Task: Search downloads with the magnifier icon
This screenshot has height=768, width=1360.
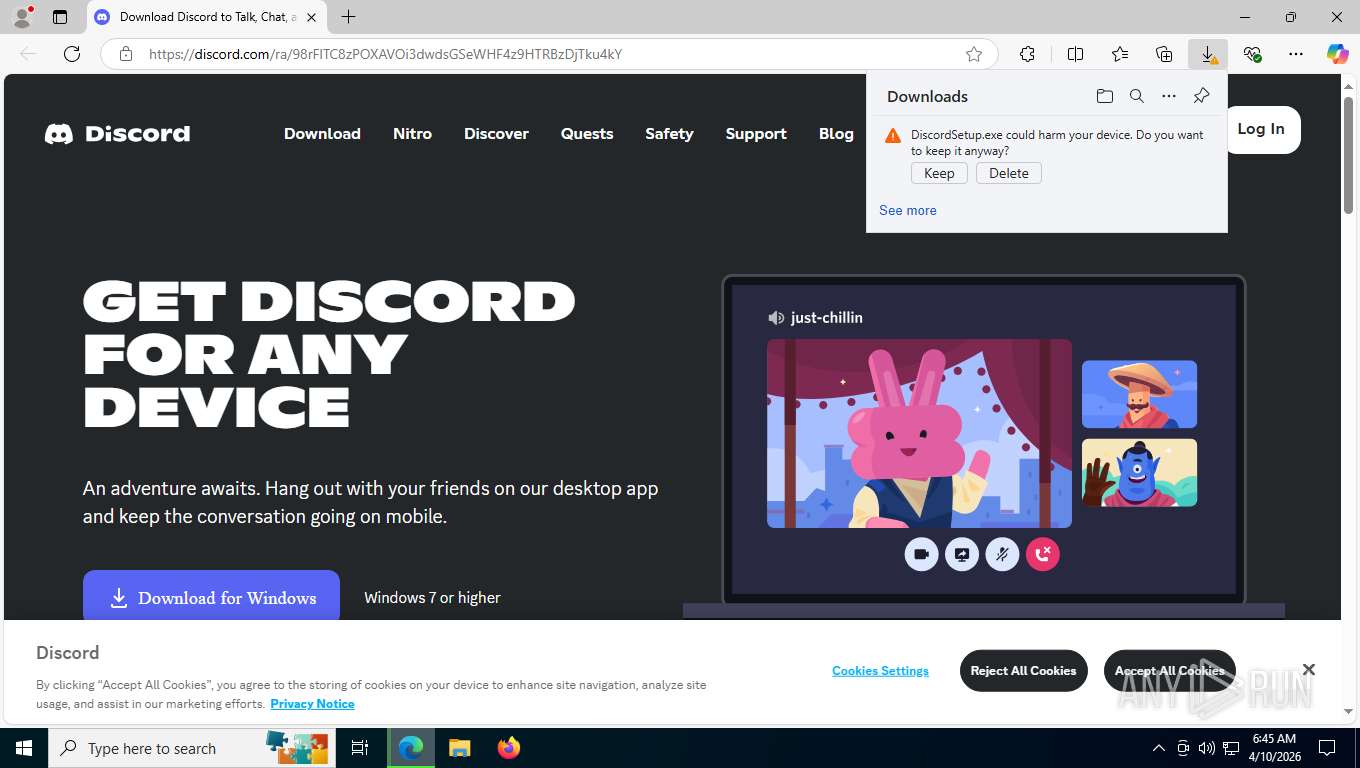Action: [1137, 96]
